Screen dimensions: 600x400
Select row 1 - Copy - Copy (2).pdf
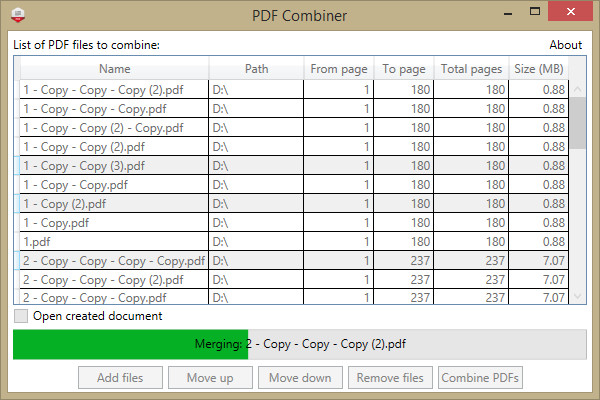[x=294, y=147]
